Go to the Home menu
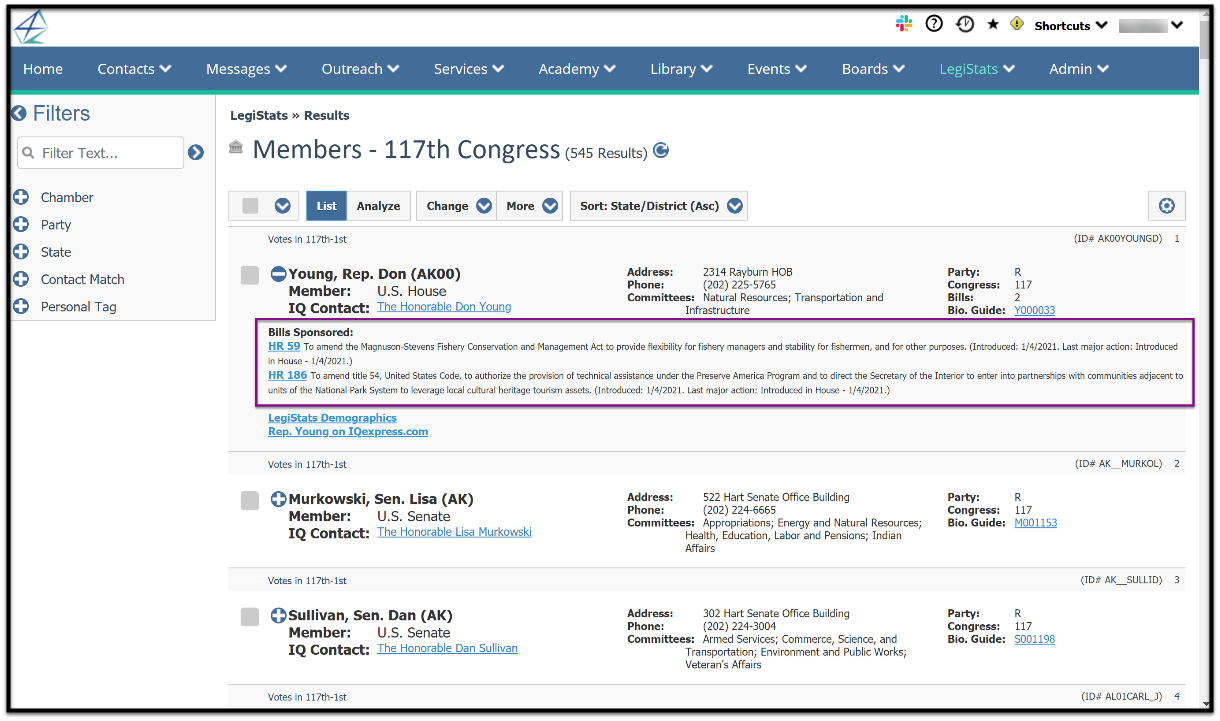The width and height of the screenshot is (1220, 721). tap(43, 69)
